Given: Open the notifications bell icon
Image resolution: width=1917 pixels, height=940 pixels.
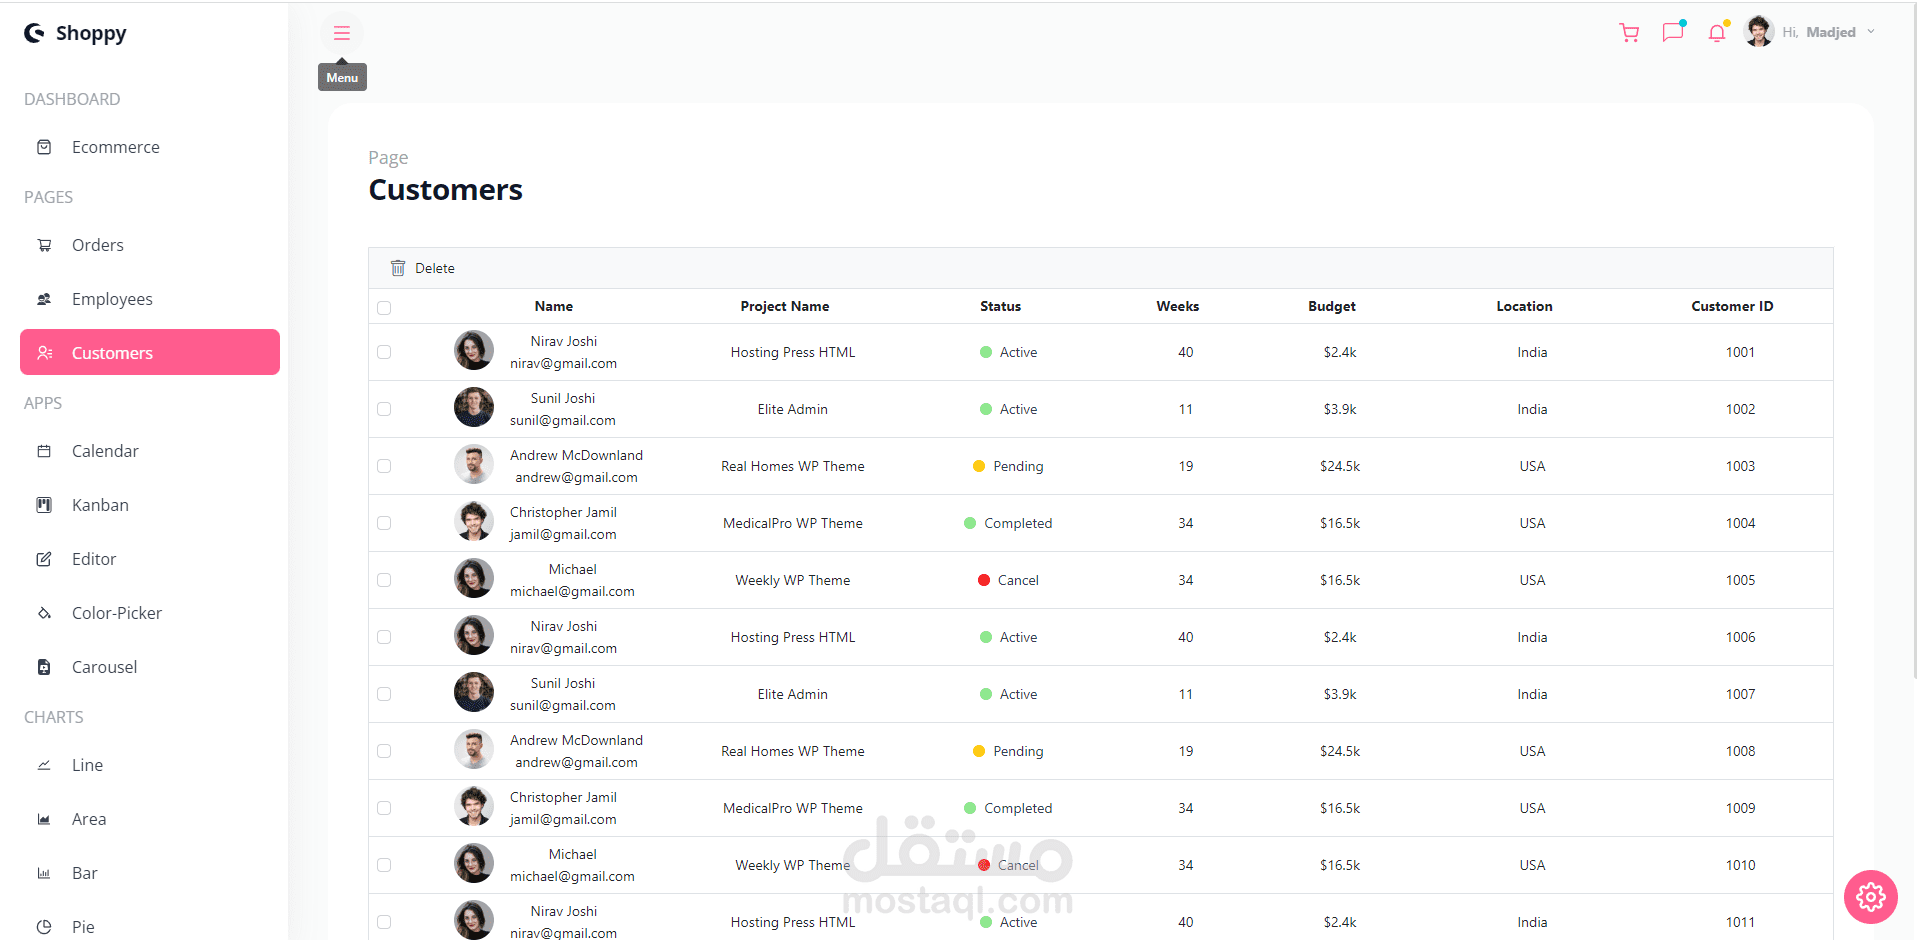Looking at the screenshot, I should click(1717, 33).
